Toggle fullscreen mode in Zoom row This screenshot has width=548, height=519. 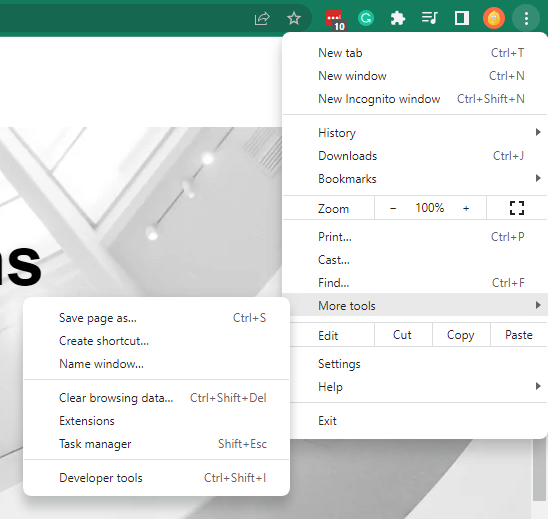517,208
